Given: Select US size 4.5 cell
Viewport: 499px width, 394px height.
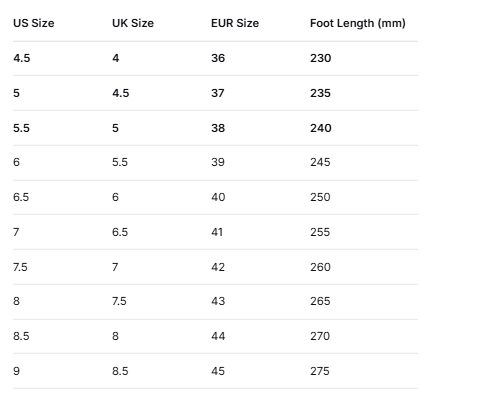Looking at the screenshot, I should pos(22,58).
